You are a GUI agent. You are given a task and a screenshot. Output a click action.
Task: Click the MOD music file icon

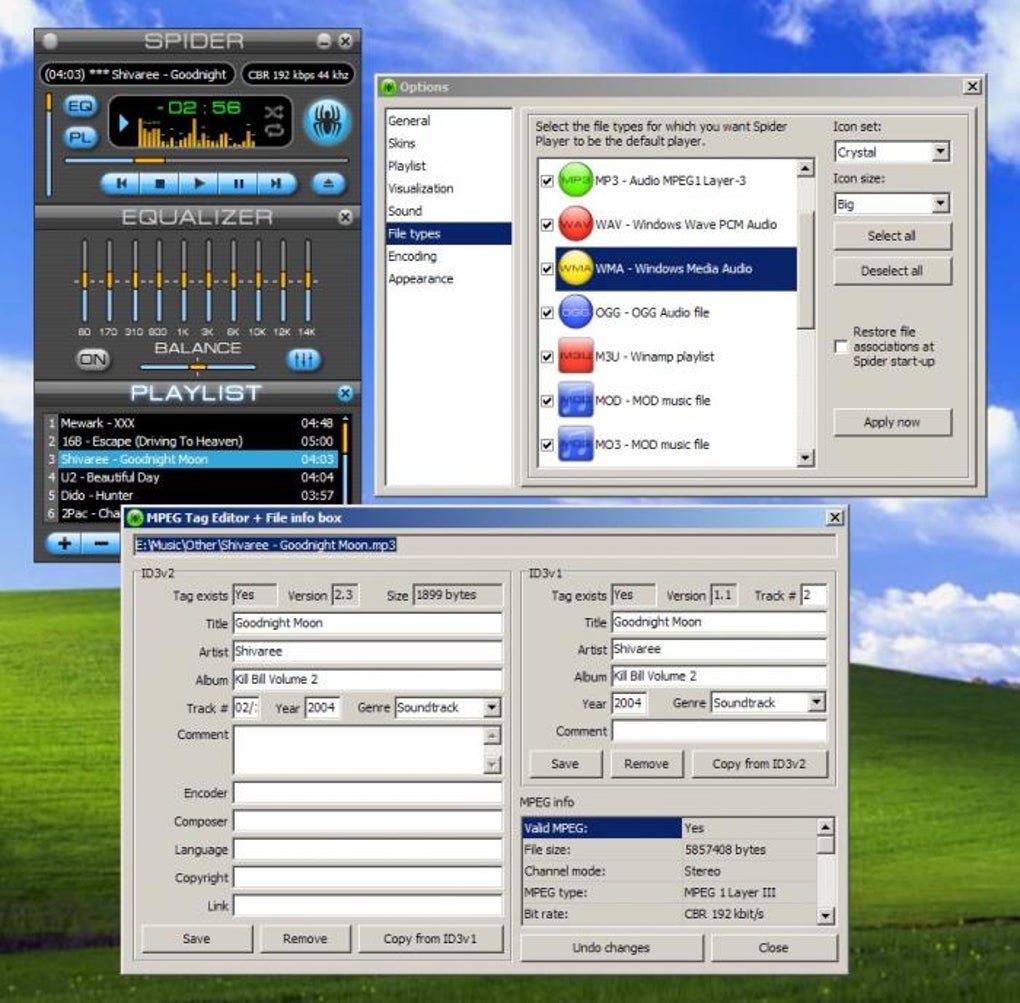575,400
